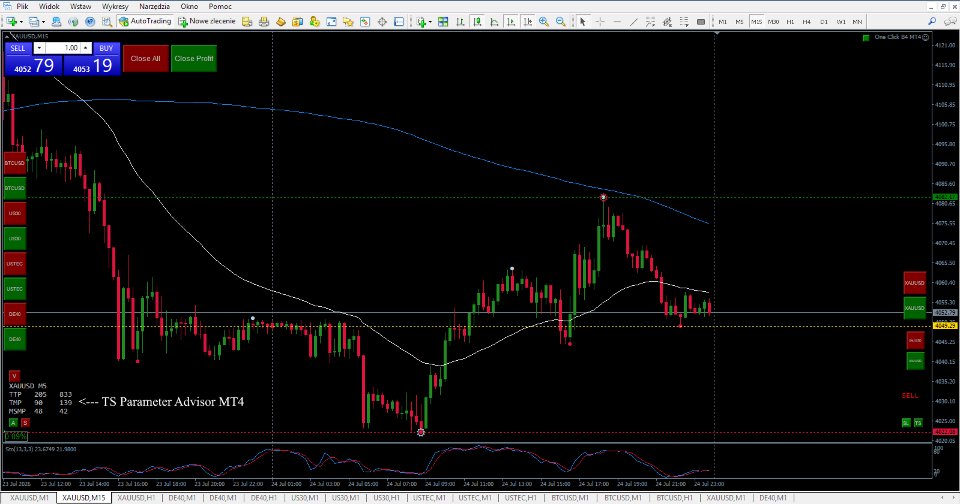Select the trendline drawing tool
Viewport: 960px width, 504px height.
(x=634, y=21)
